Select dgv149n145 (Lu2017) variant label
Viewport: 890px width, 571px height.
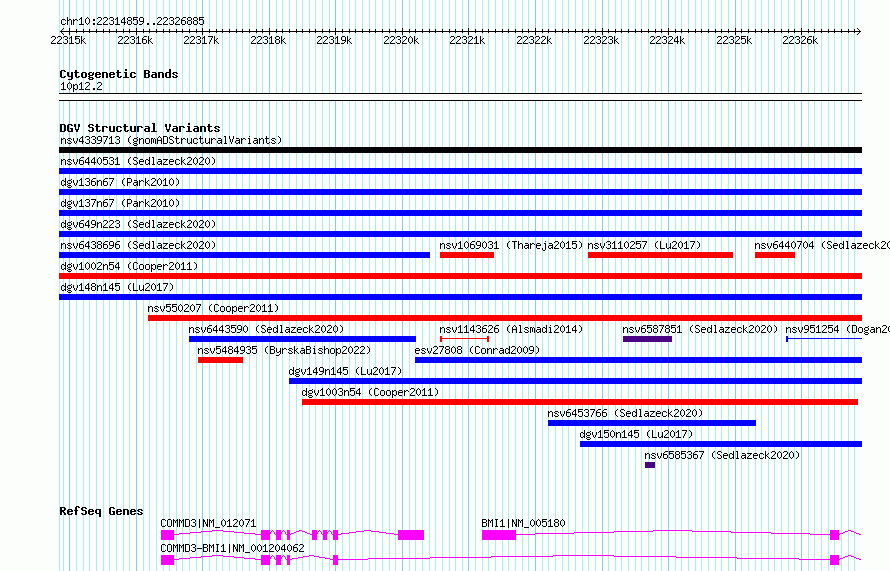coord(345,371)
